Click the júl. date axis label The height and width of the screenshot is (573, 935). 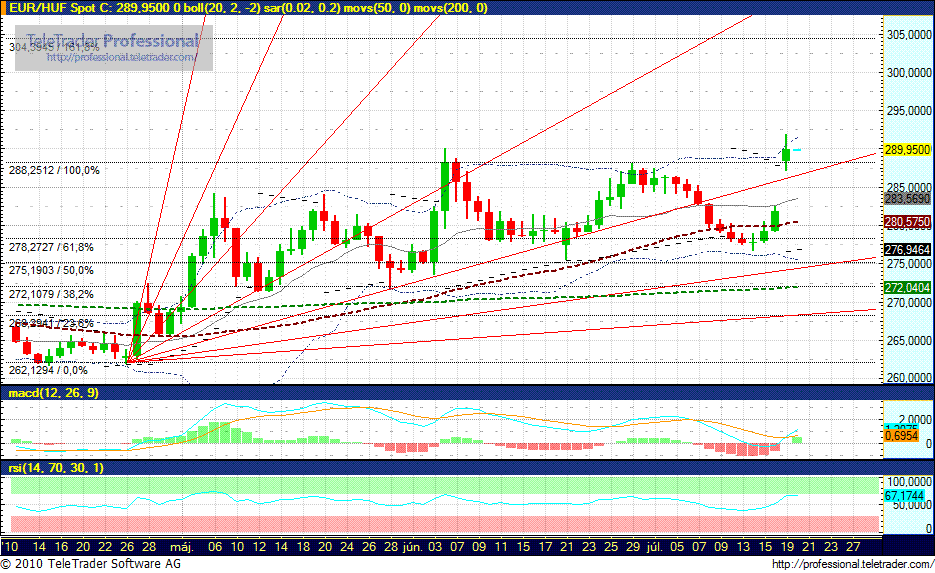click(655, 546)
